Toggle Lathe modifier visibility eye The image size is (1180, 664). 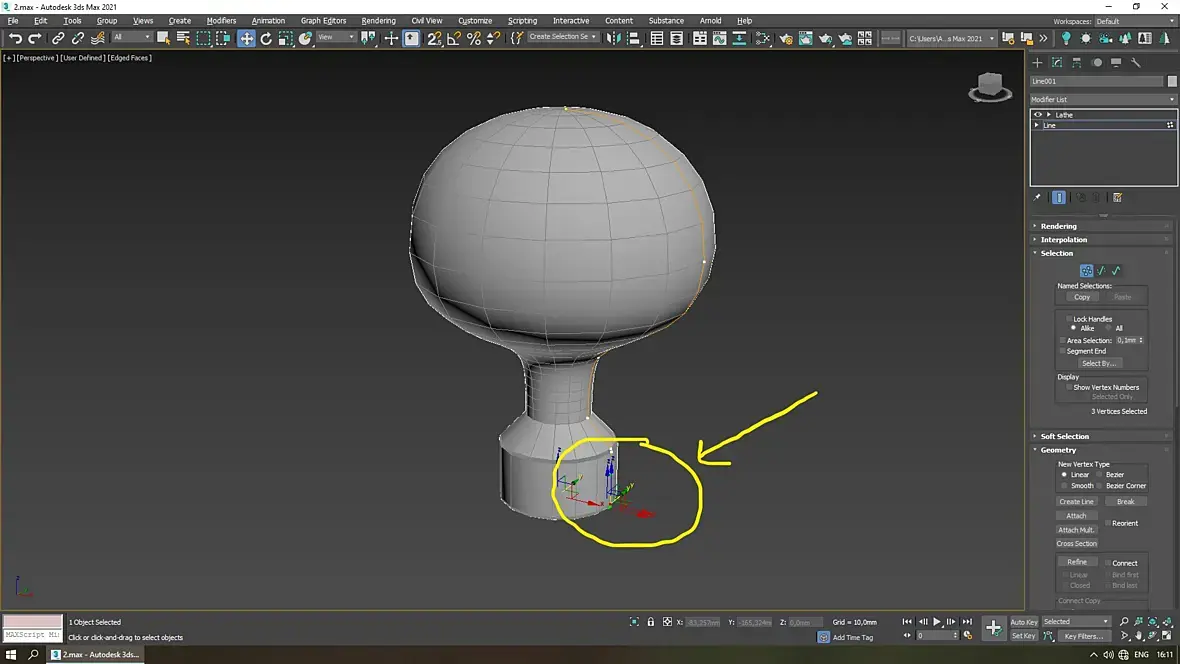[x=1038, y=114]
